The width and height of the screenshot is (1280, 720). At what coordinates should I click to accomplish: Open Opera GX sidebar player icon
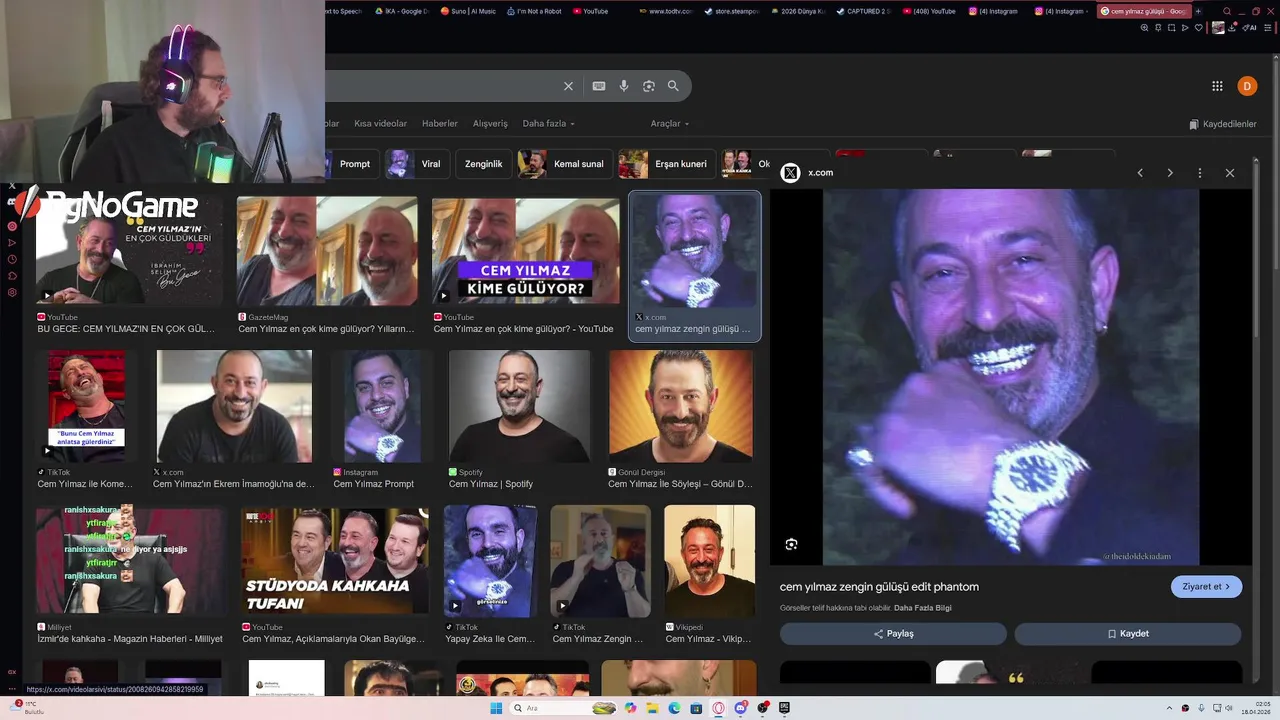12,226
